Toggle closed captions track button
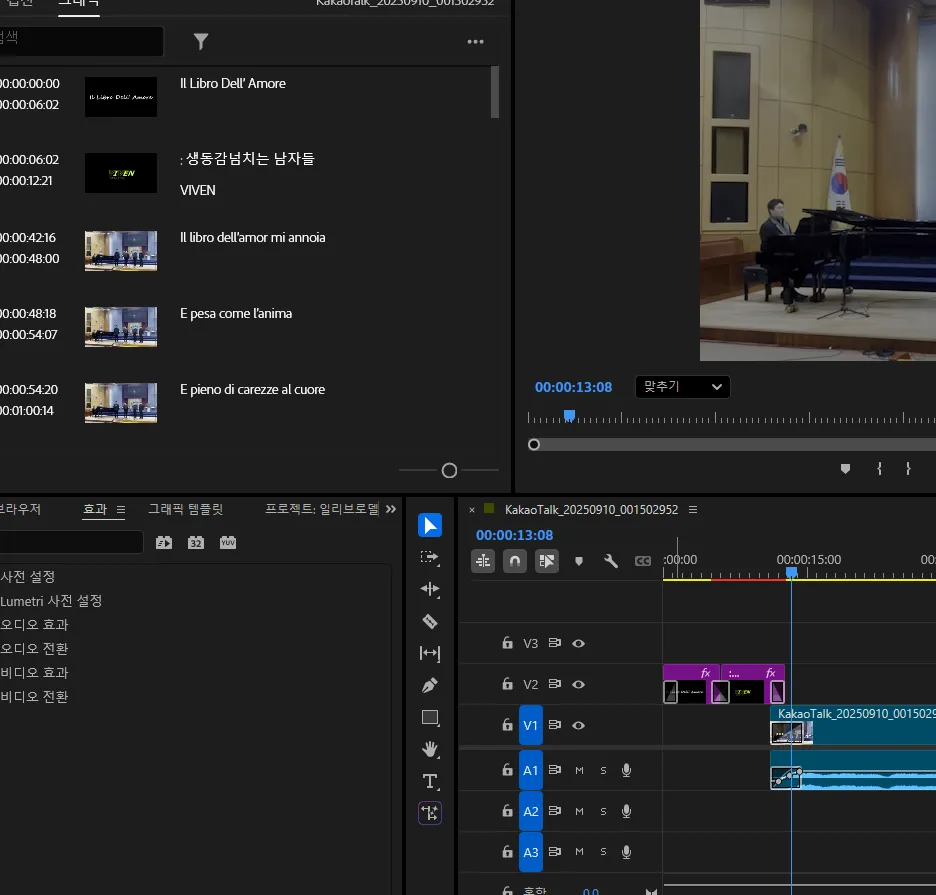Viewport: 936px width, 895px height. (643, 561)
